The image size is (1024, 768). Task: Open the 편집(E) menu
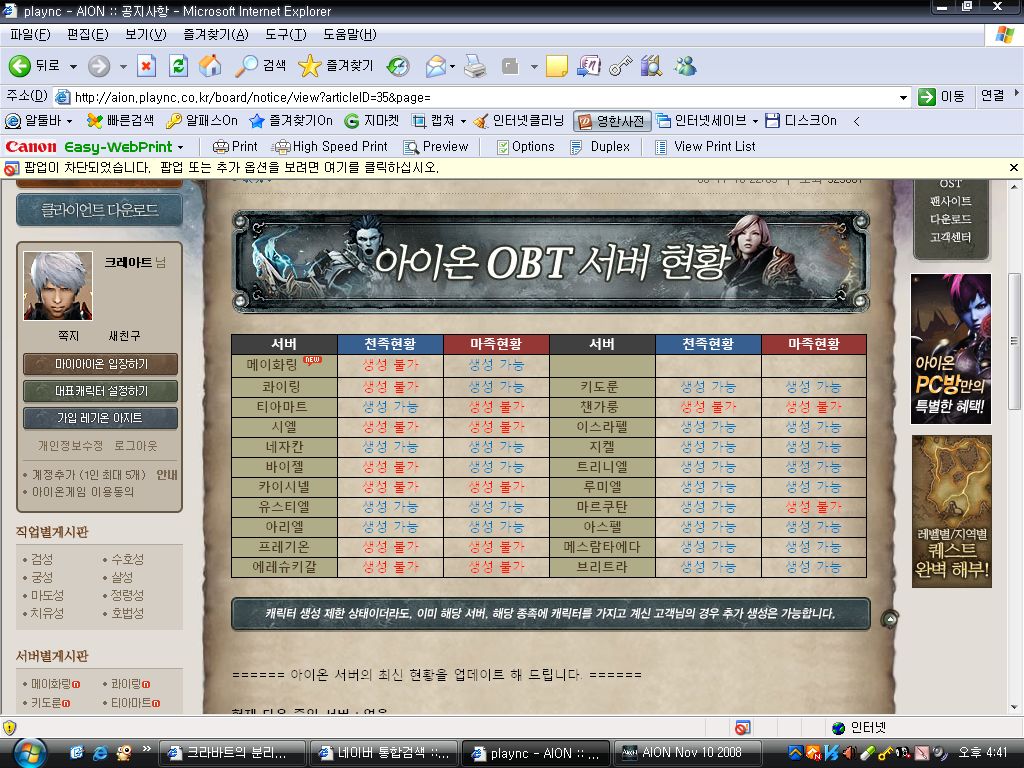coord(88,35)
